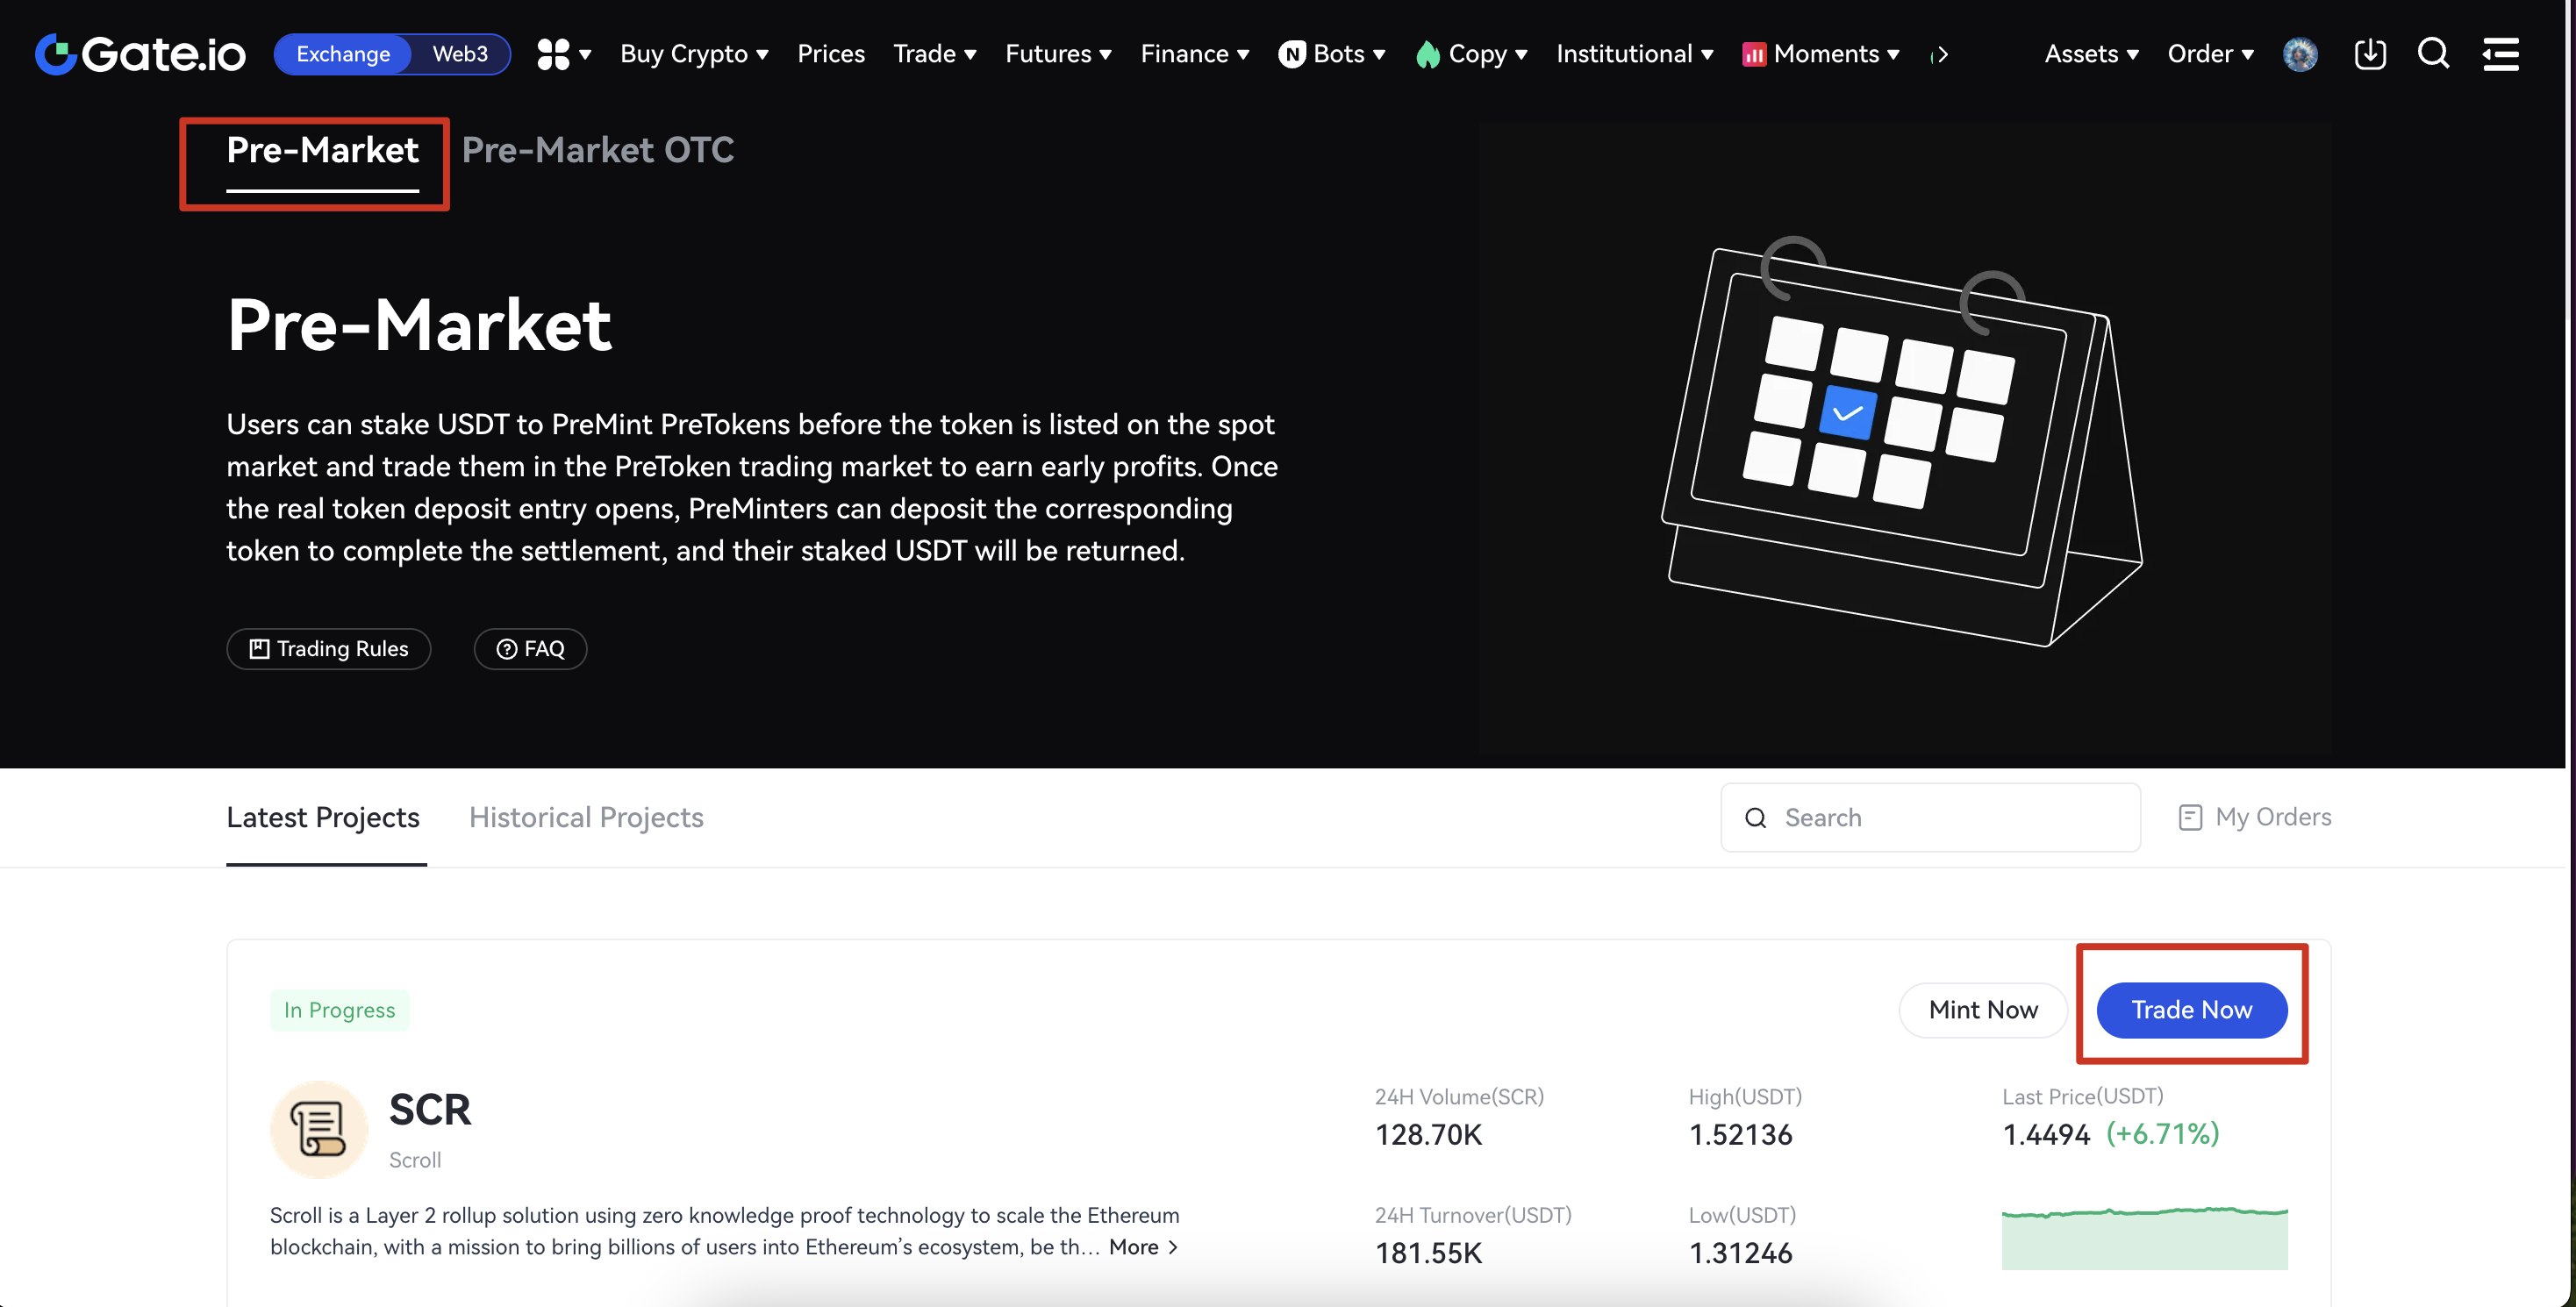The height and width of the screenshot is (1307, 2576).
Task: Click the Mint Now button
Action: [x=1983, y=1010]
